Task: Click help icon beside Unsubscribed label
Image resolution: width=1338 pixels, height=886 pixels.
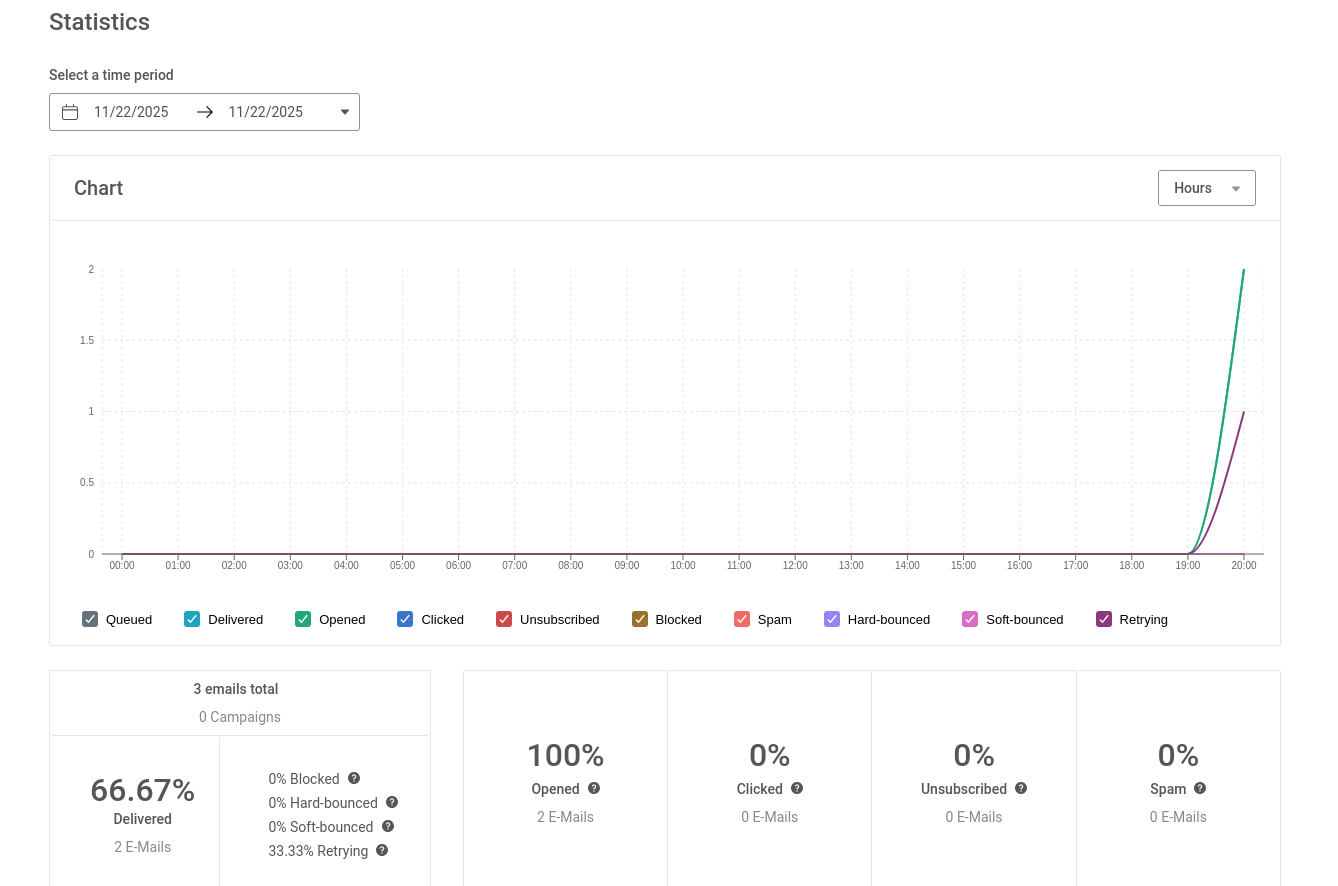Action: 1021,788
